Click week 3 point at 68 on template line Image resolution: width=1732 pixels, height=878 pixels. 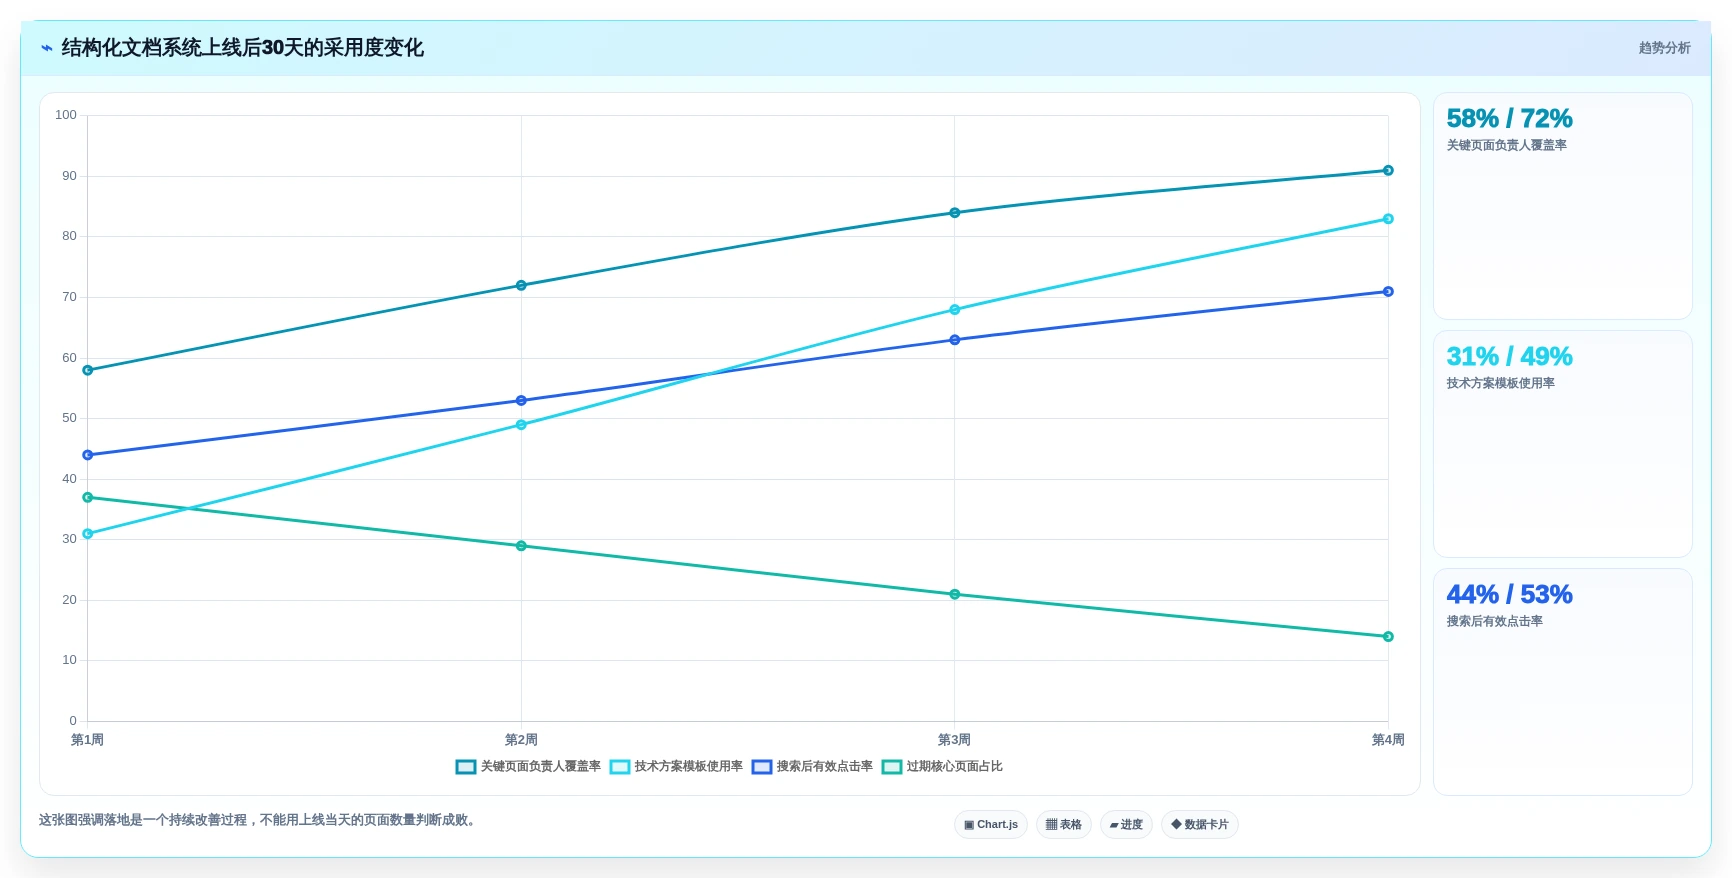pyautogui.click(x=954, y=310)
